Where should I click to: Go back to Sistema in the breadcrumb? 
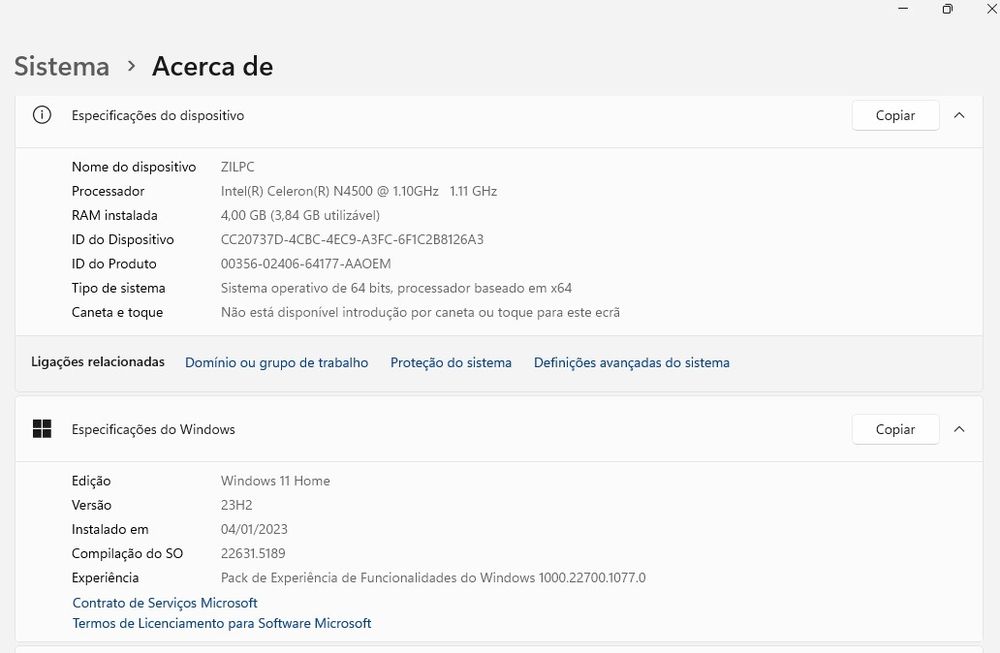coord(62,66)
